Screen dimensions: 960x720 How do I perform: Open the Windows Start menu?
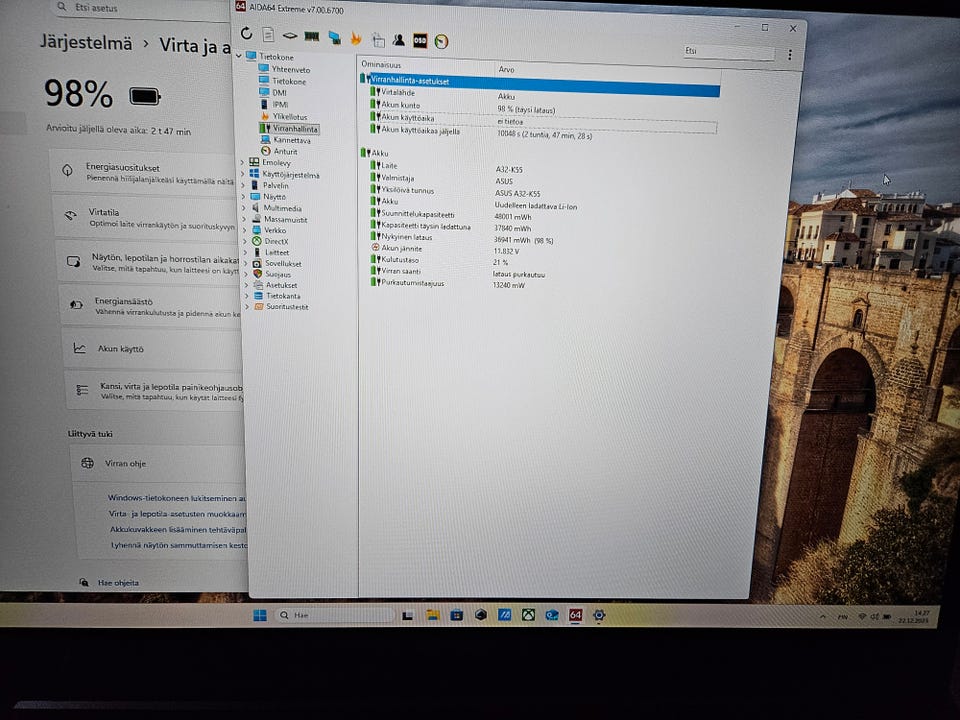coord(260,615)
